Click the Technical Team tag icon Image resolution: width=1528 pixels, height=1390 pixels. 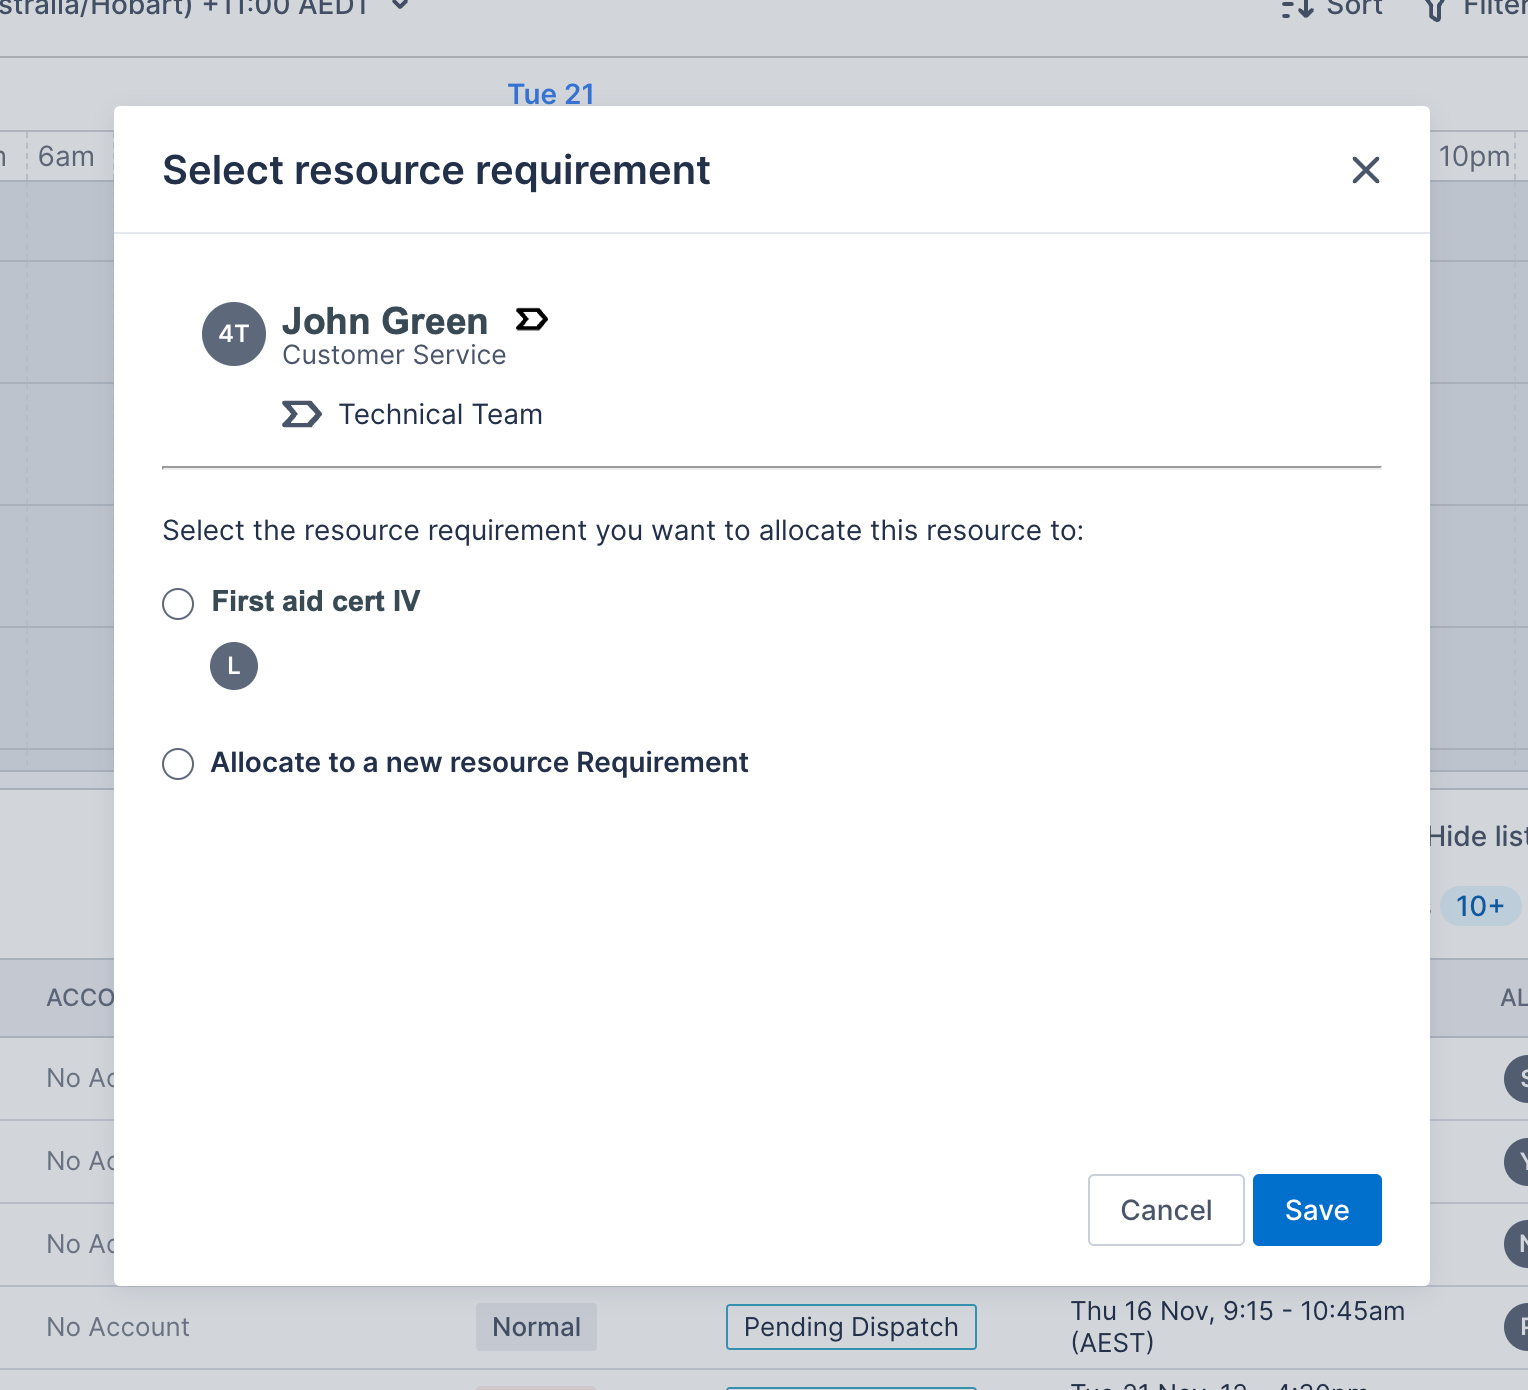[302, 413]
